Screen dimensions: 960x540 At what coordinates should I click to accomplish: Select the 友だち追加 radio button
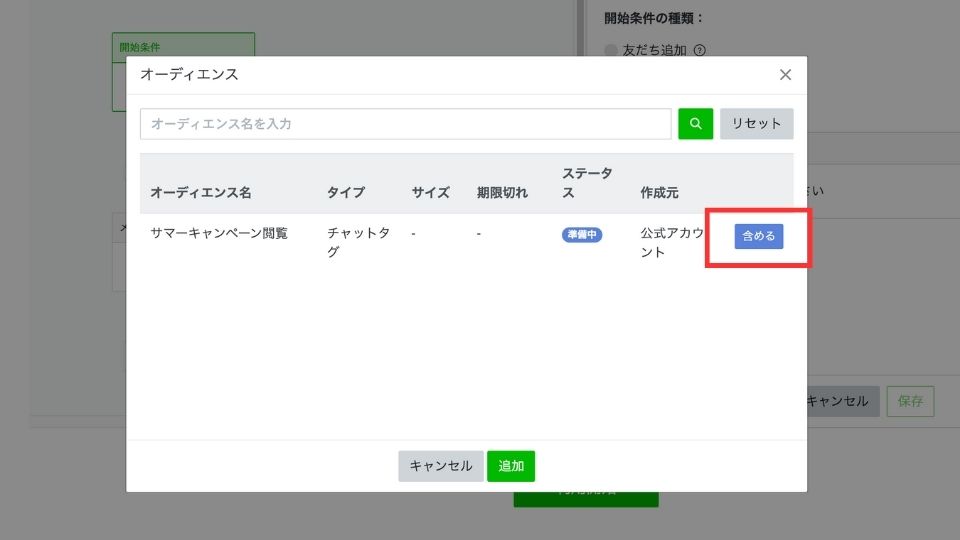pyautogui.click(x=611, y=51)
